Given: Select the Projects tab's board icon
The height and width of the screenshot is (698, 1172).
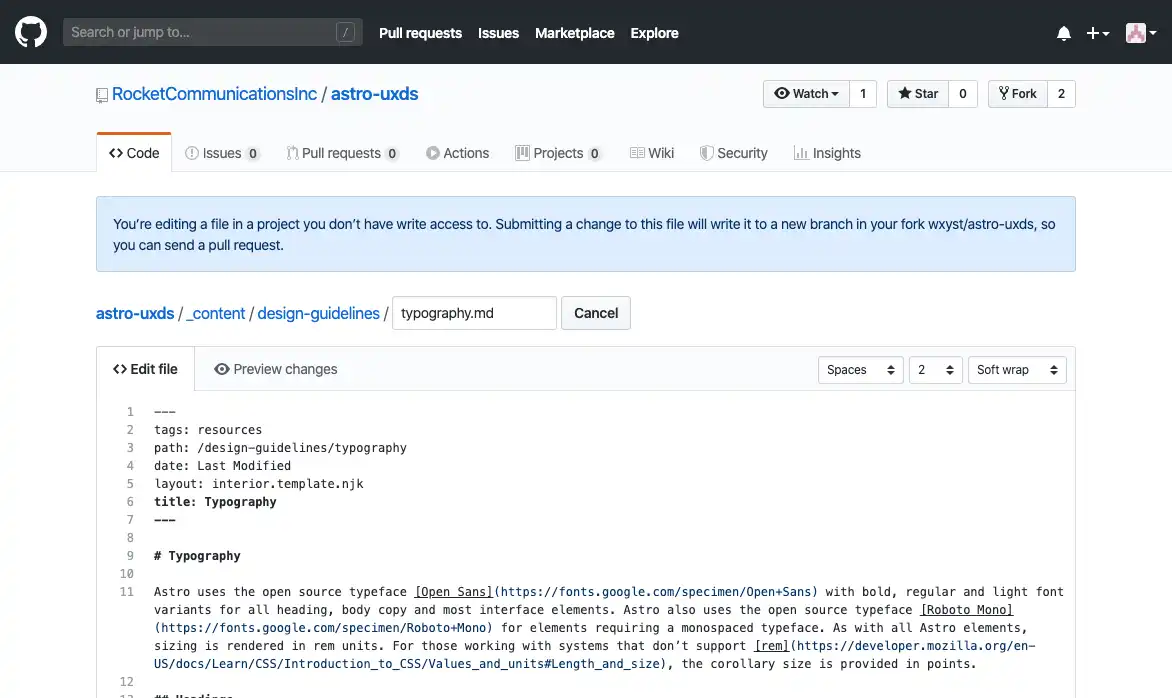Looking at the screenshot, I should point(522,152).
